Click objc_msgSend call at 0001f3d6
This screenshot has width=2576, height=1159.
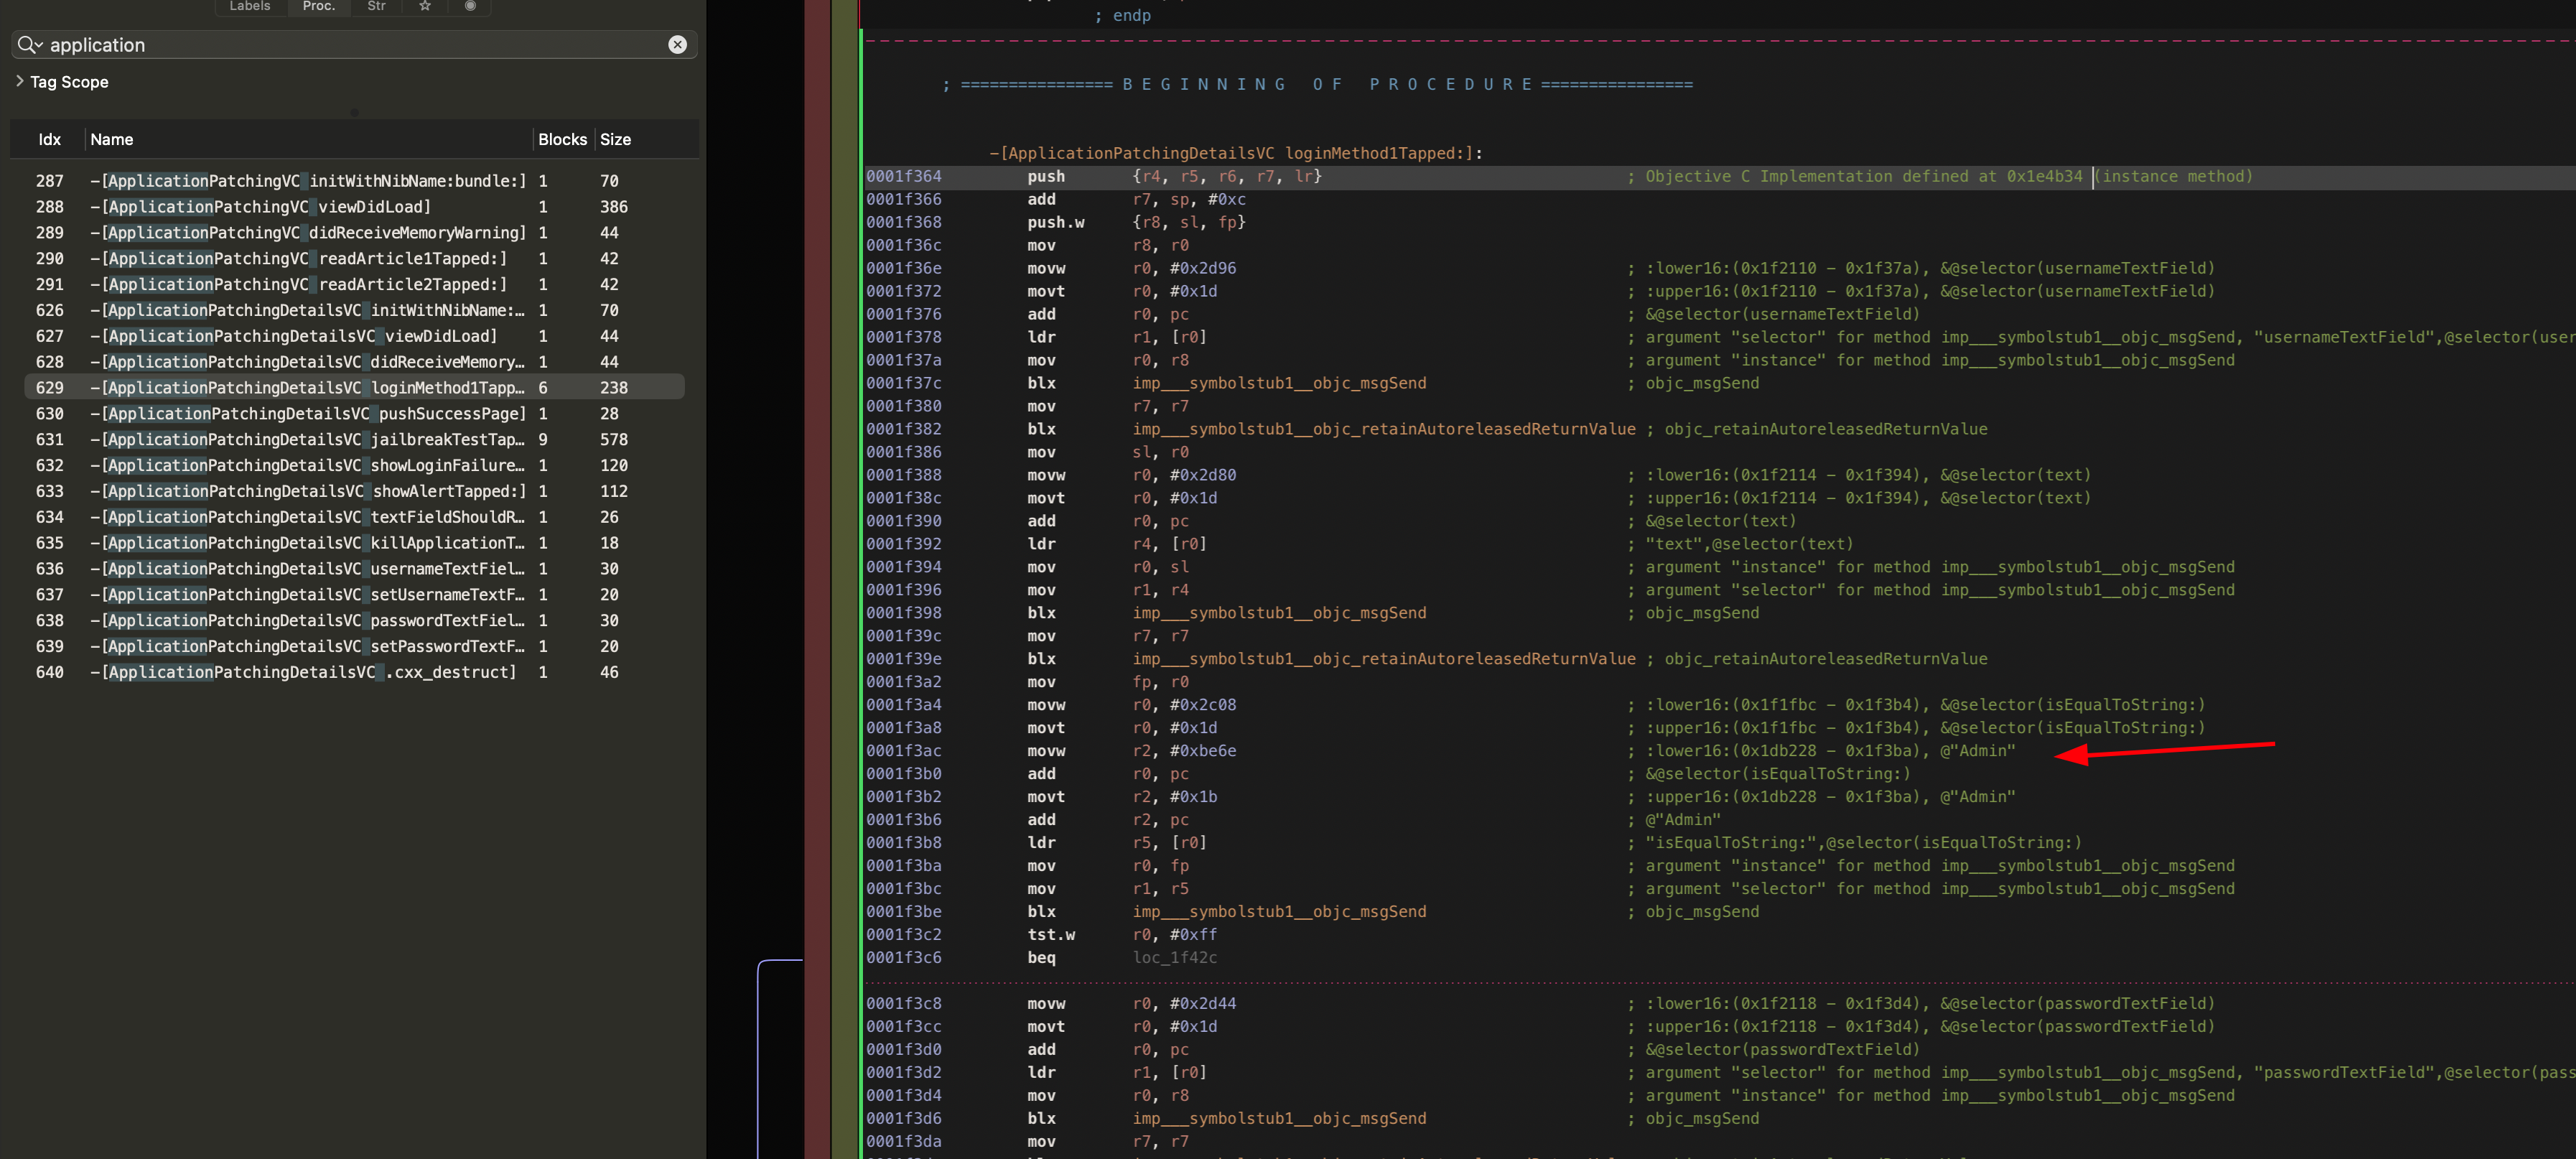(x=1279, y=1119)
